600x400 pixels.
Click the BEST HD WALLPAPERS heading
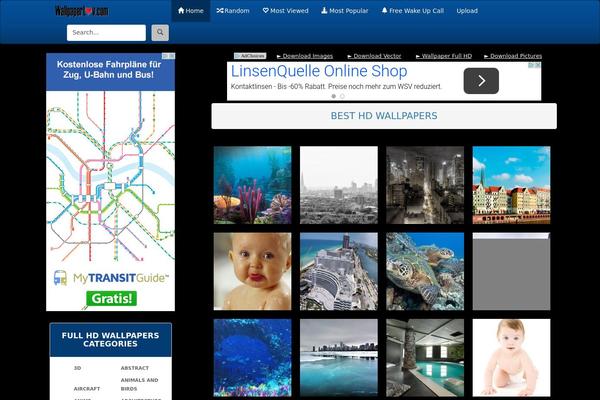[384, 116]
